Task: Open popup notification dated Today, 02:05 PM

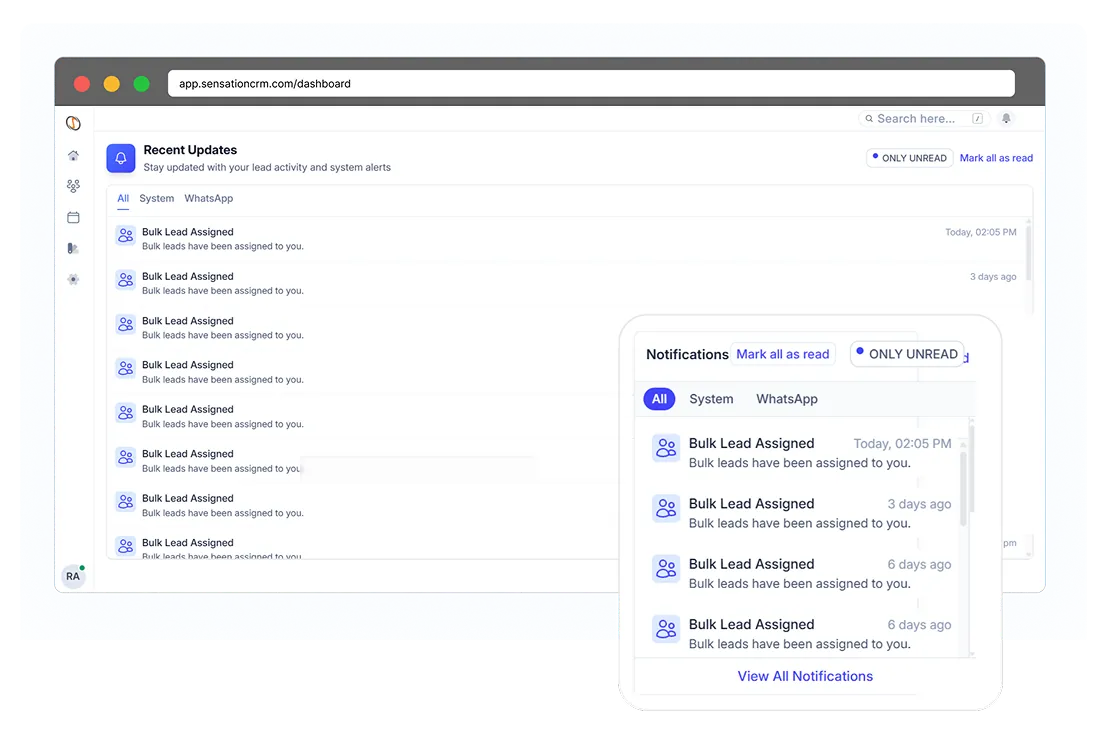Action: [801, 453]
